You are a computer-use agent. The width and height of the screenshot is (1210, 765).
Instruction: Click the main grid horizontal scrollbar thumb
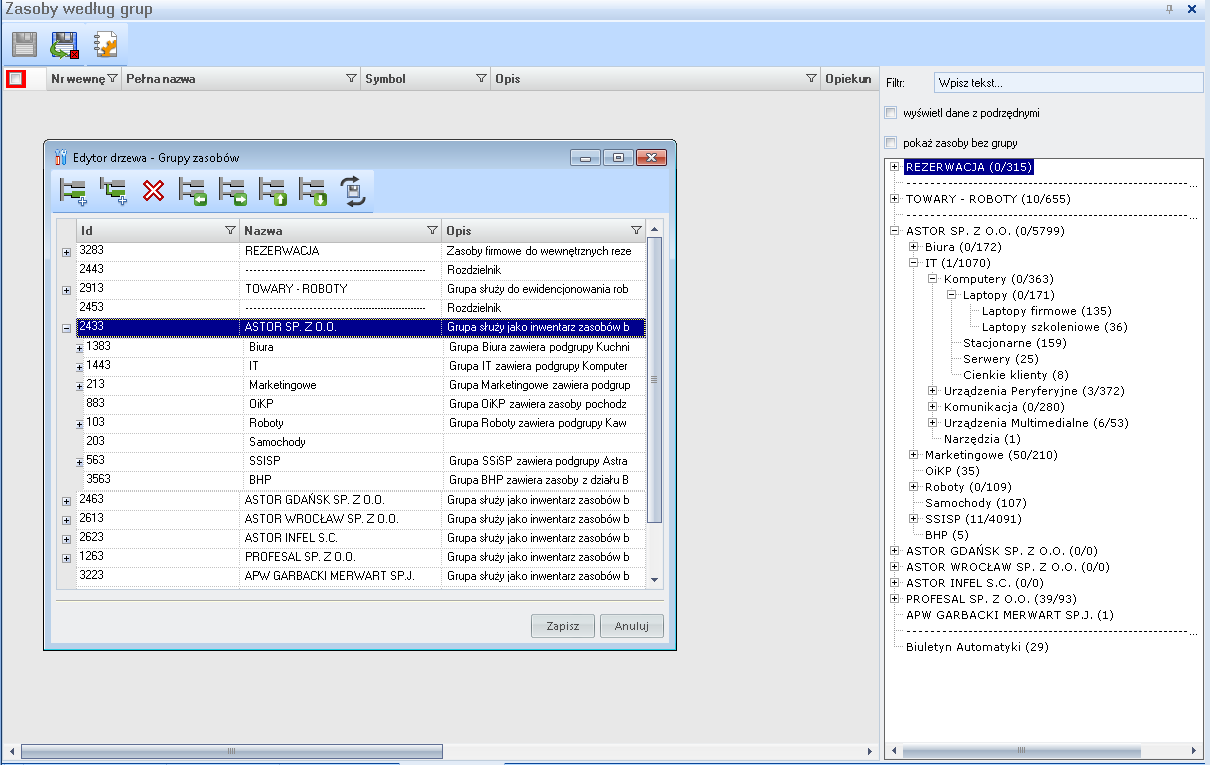click(232, 751)
